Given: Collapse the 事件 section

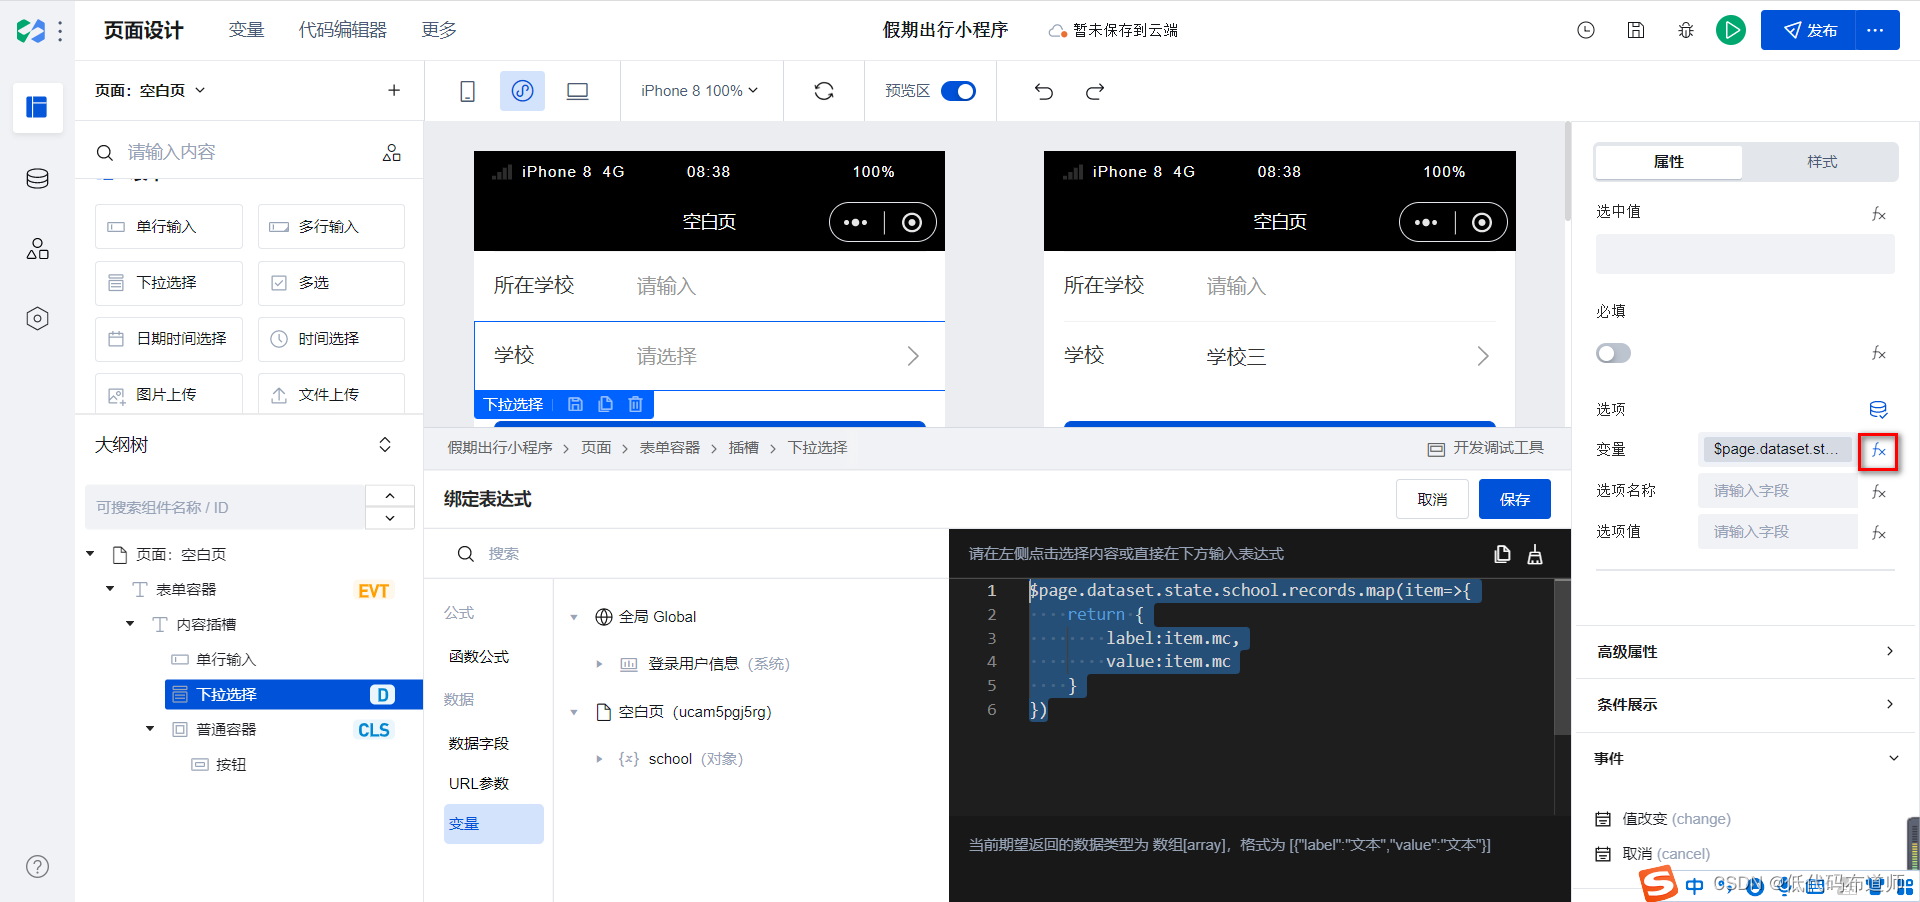Looking at the screenshot, I should point(1745,758).
